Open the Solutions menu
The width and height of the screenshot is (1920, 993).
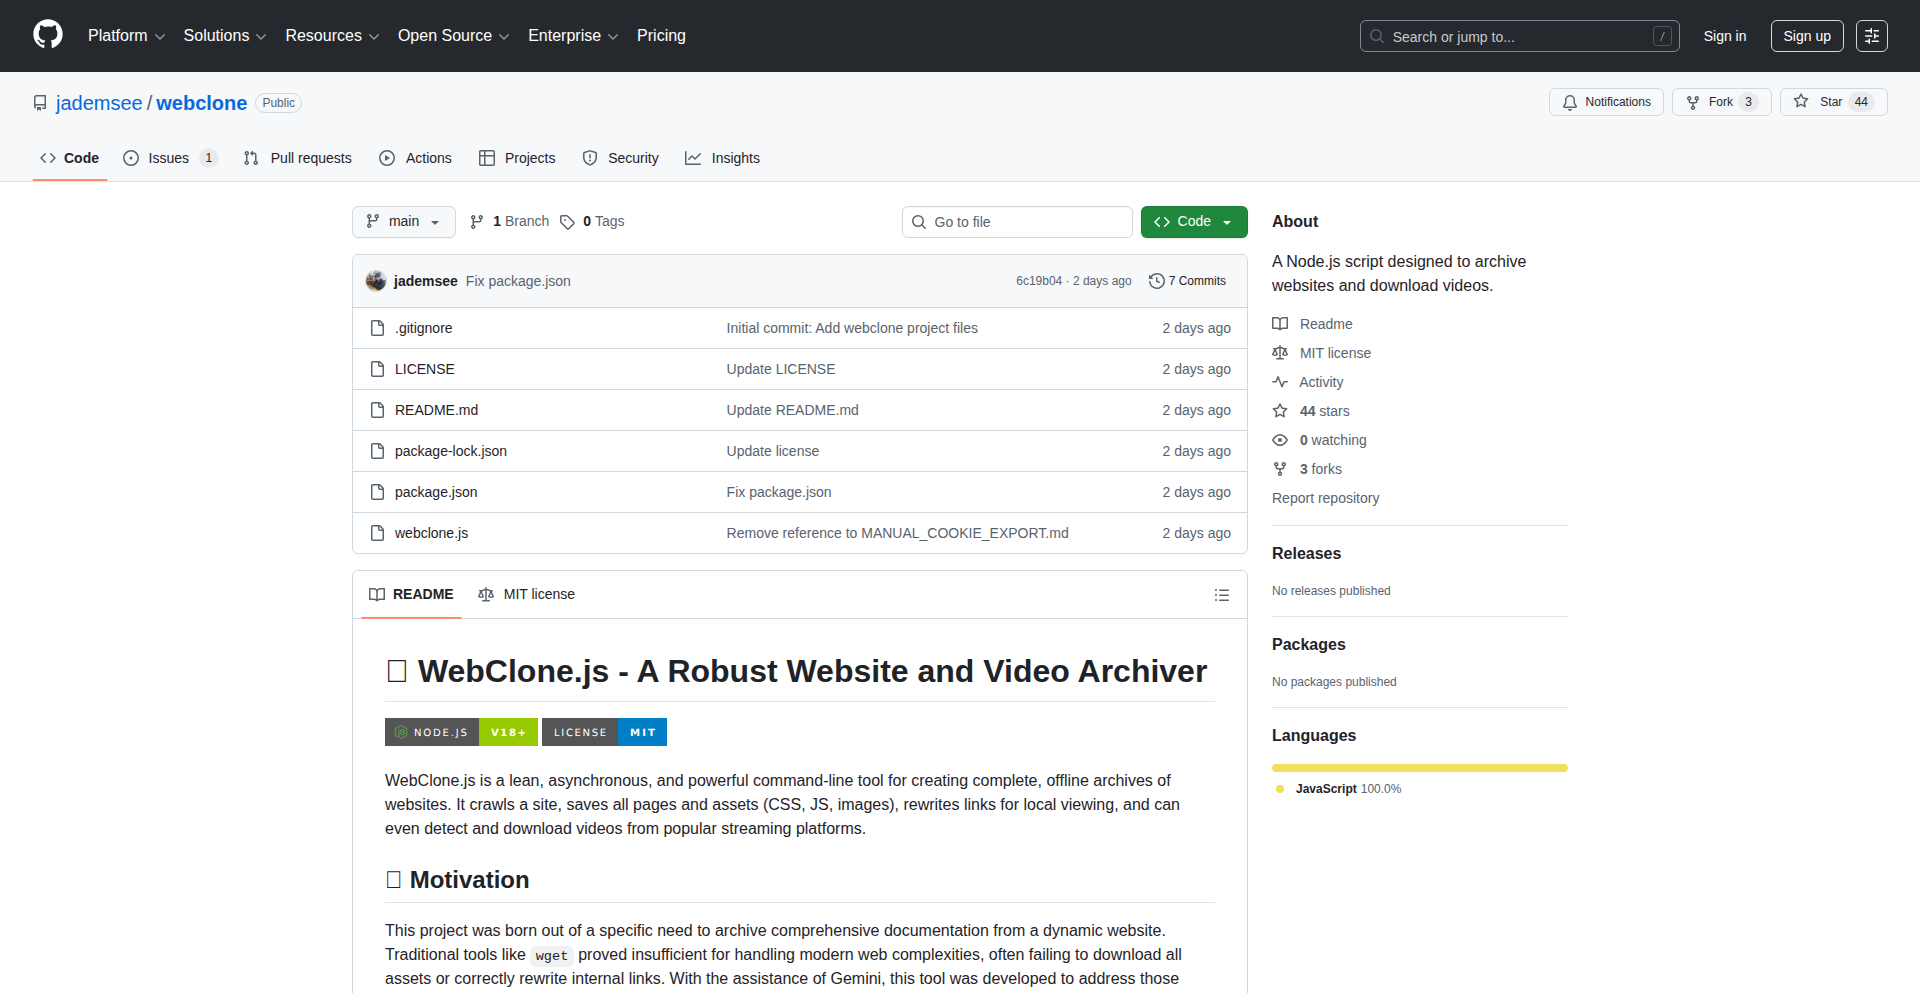pos(222,35)
